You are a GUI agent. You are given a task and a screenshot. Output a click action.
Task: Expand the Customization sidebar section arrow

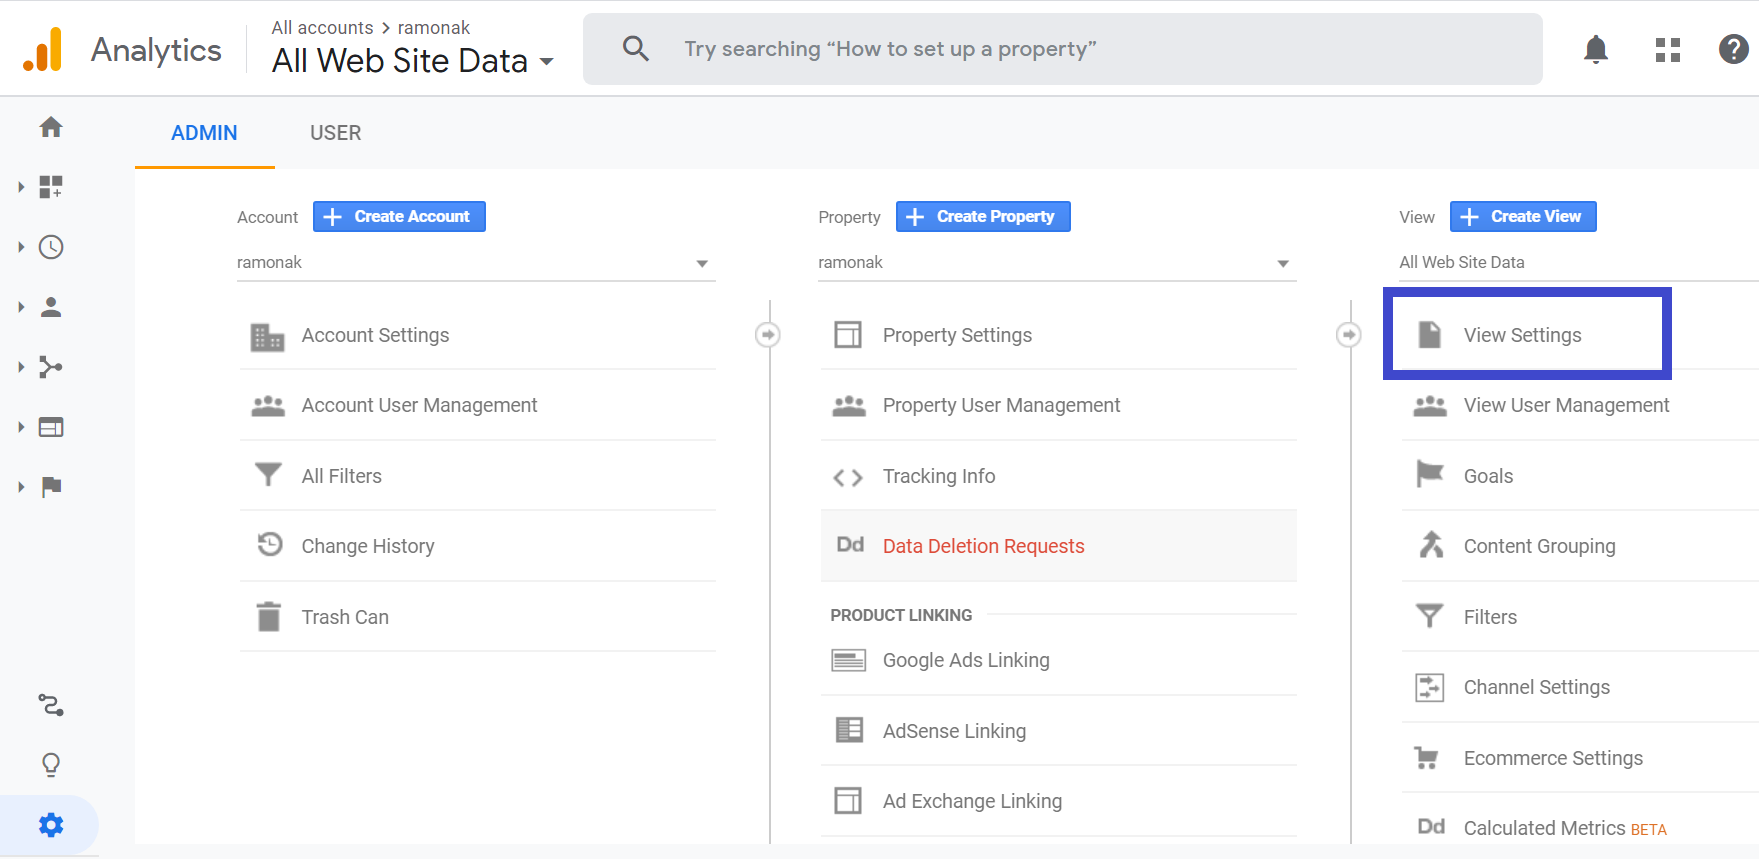(21, 187)
